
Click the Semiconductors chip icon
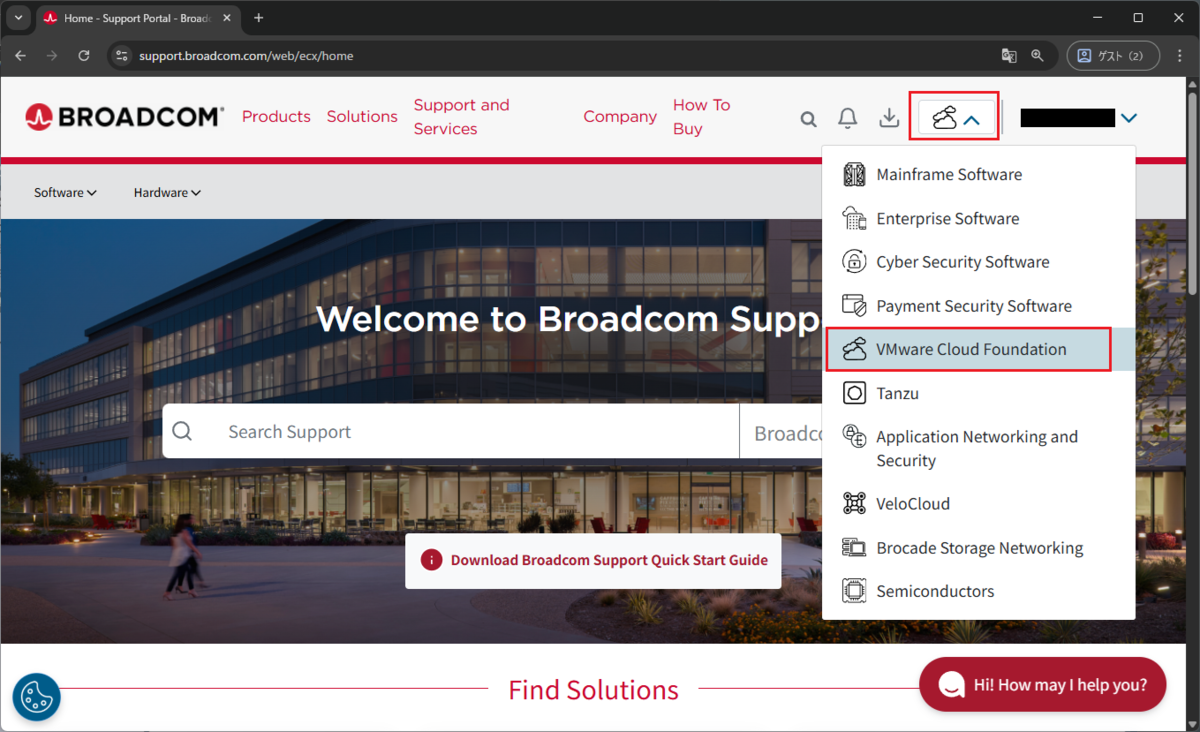click(x=854, y=591)
